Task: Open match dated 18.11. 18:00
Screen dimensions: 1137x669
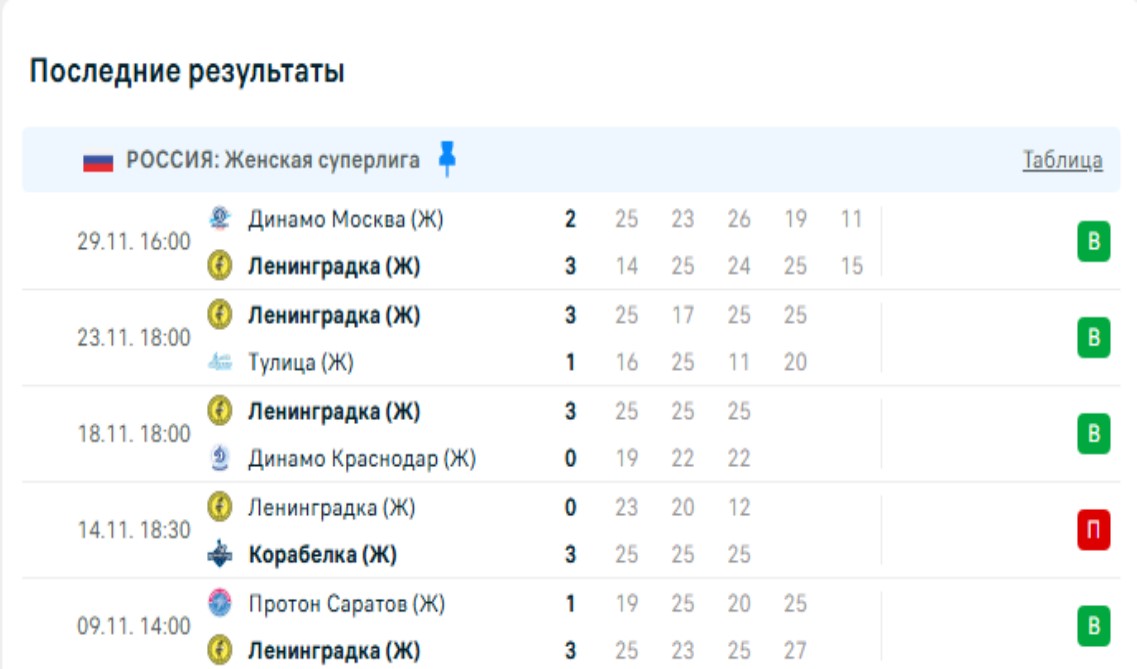Action: (x=134, y=435)
